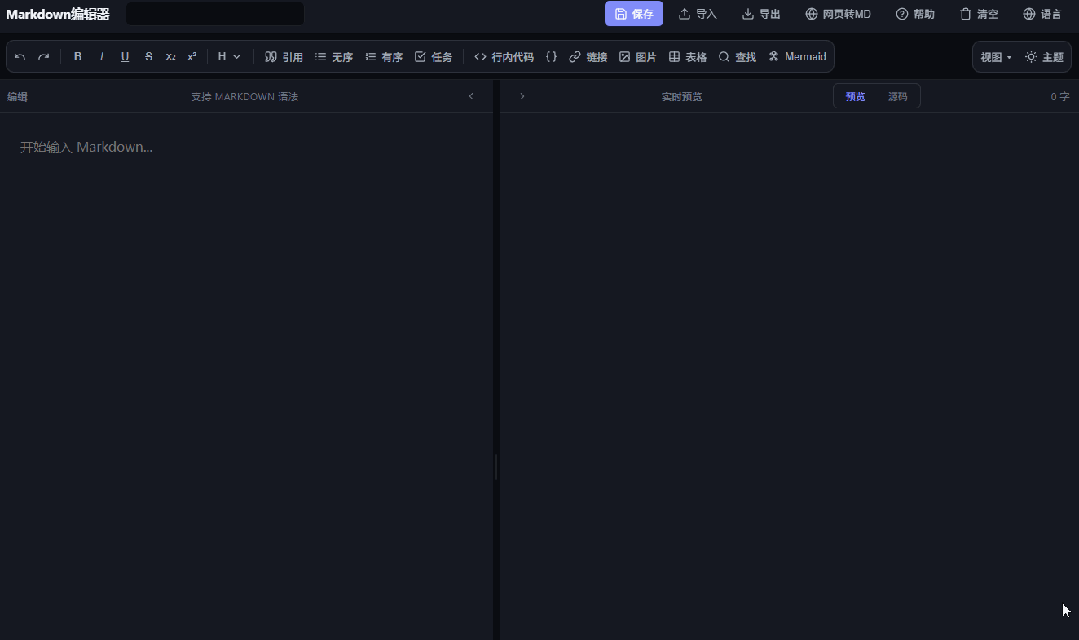
Task: Insert a code block with braces icon
Action: coord(551,56)
